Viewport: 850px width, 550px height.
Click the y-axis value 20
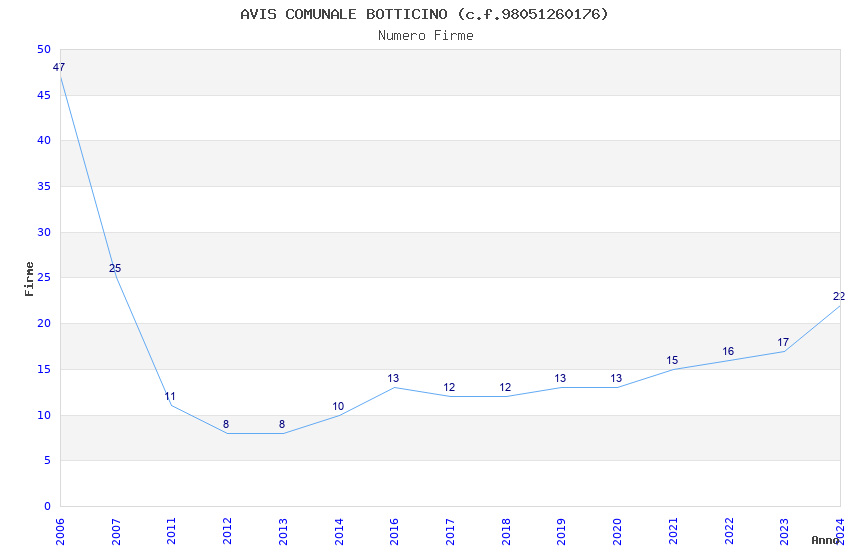tap(44, 323)
